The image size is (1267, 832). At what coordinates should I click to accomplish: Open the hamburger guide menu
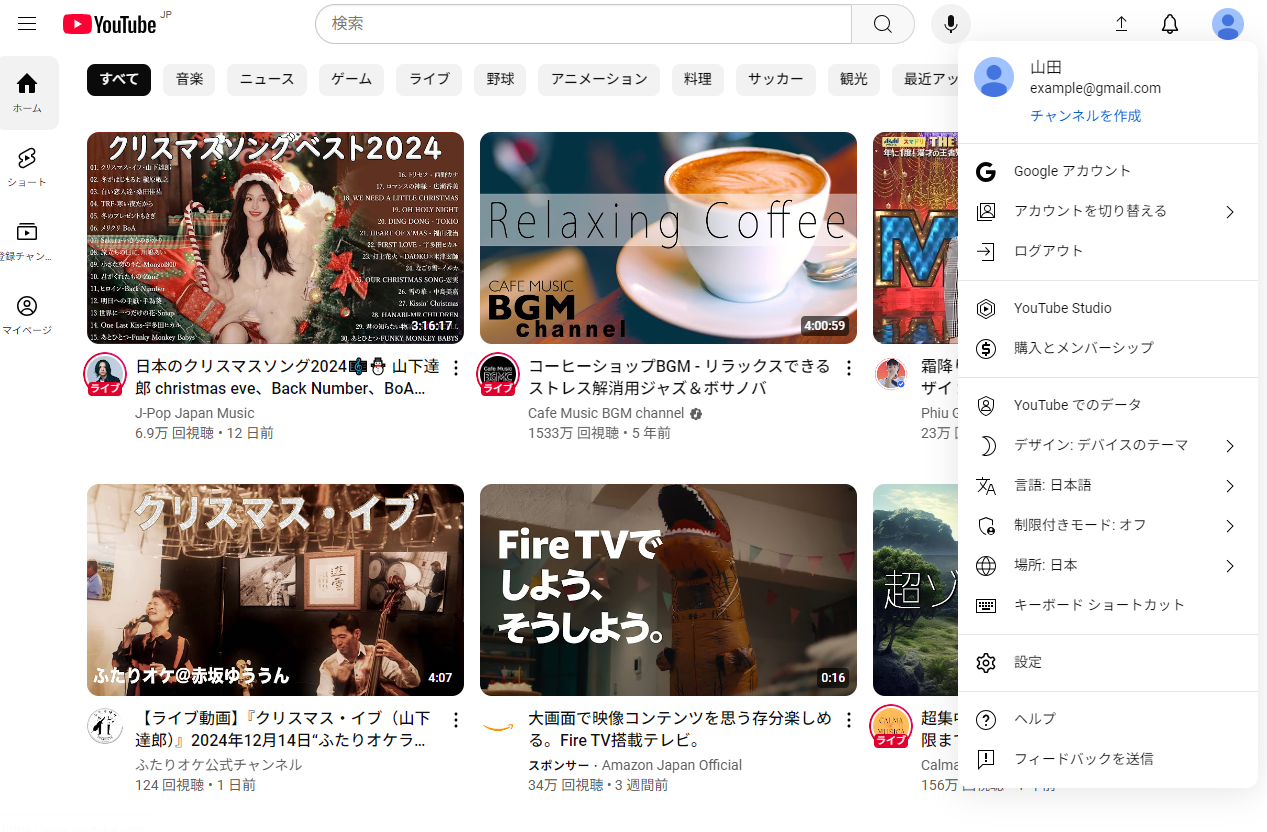point(27,24)
